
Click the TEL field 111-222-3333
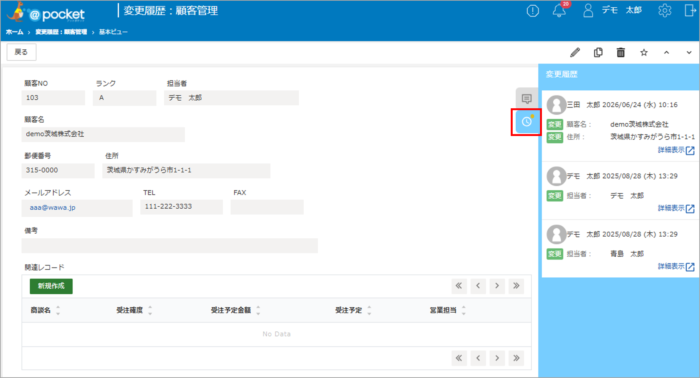click(x=182, y=207)
